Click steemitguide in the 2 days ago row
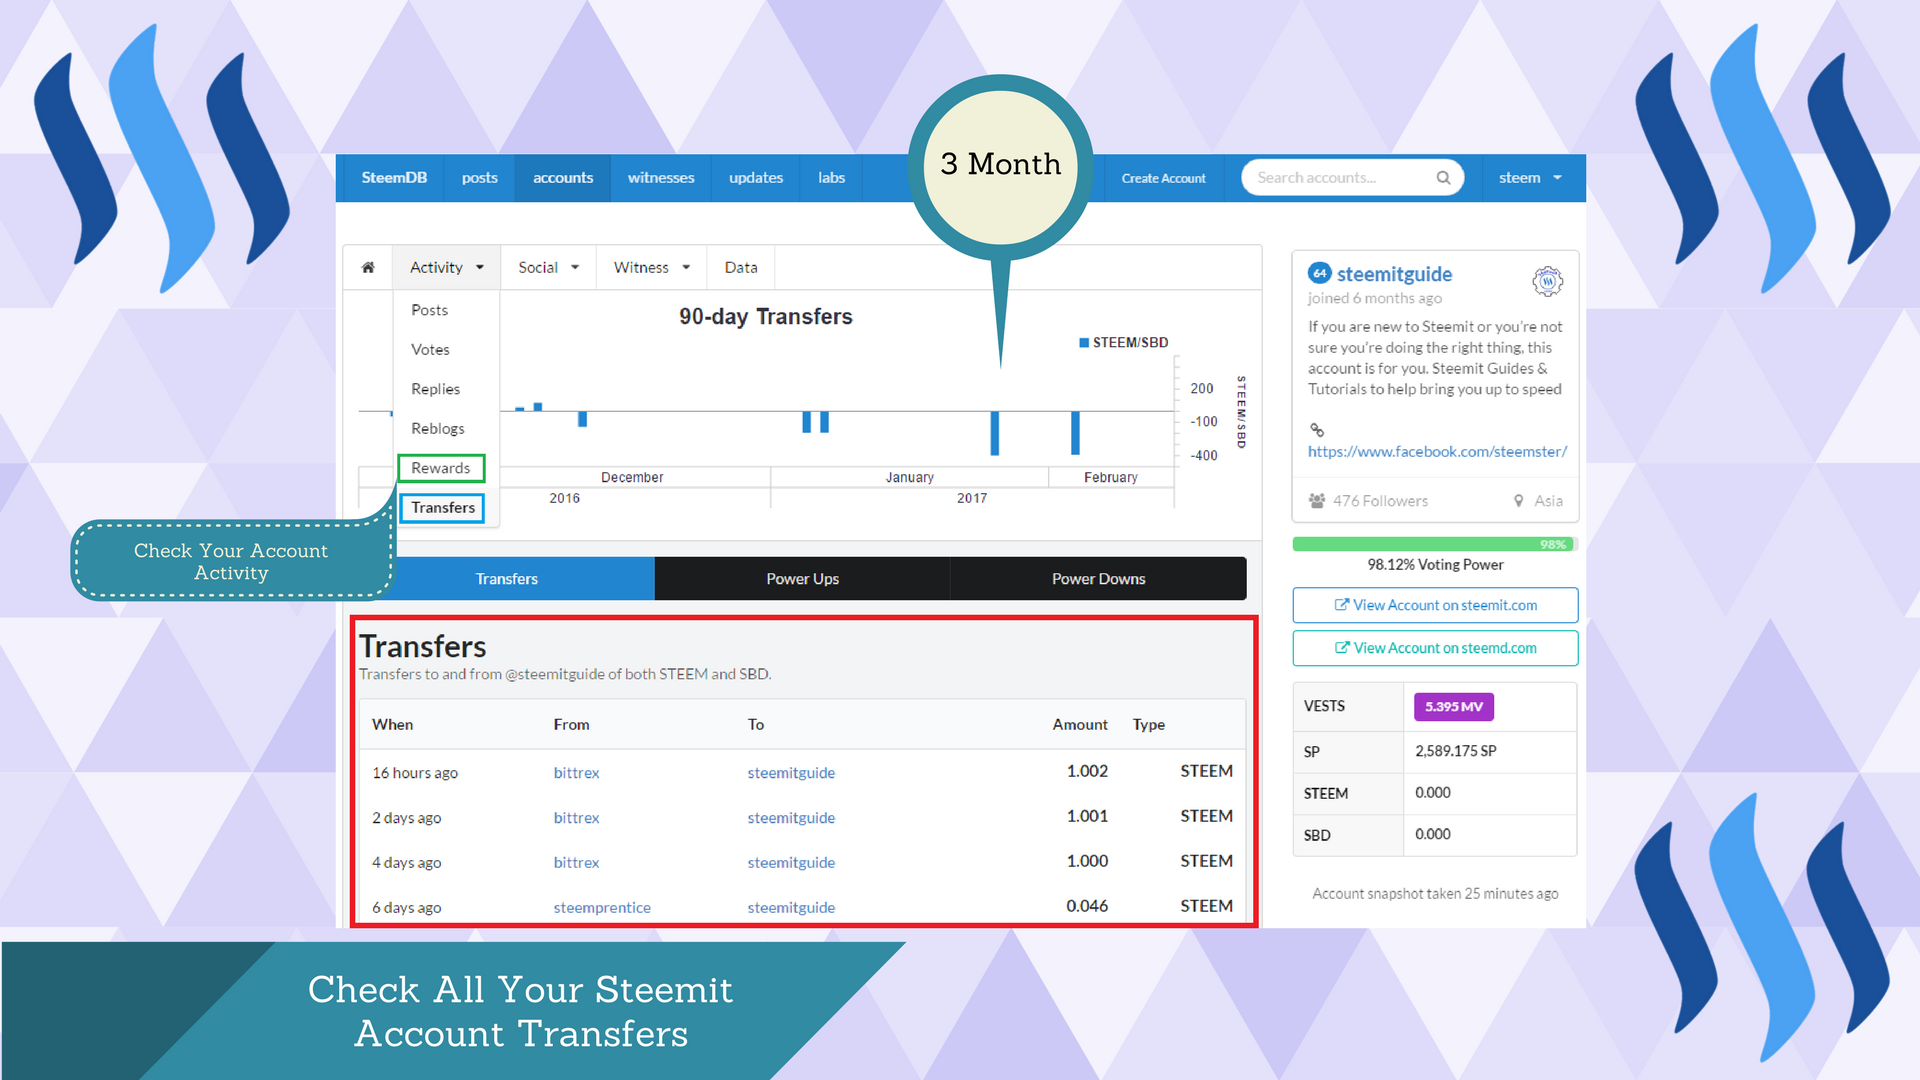This screenshot has width=1920, height=1080. coord(791,818)
